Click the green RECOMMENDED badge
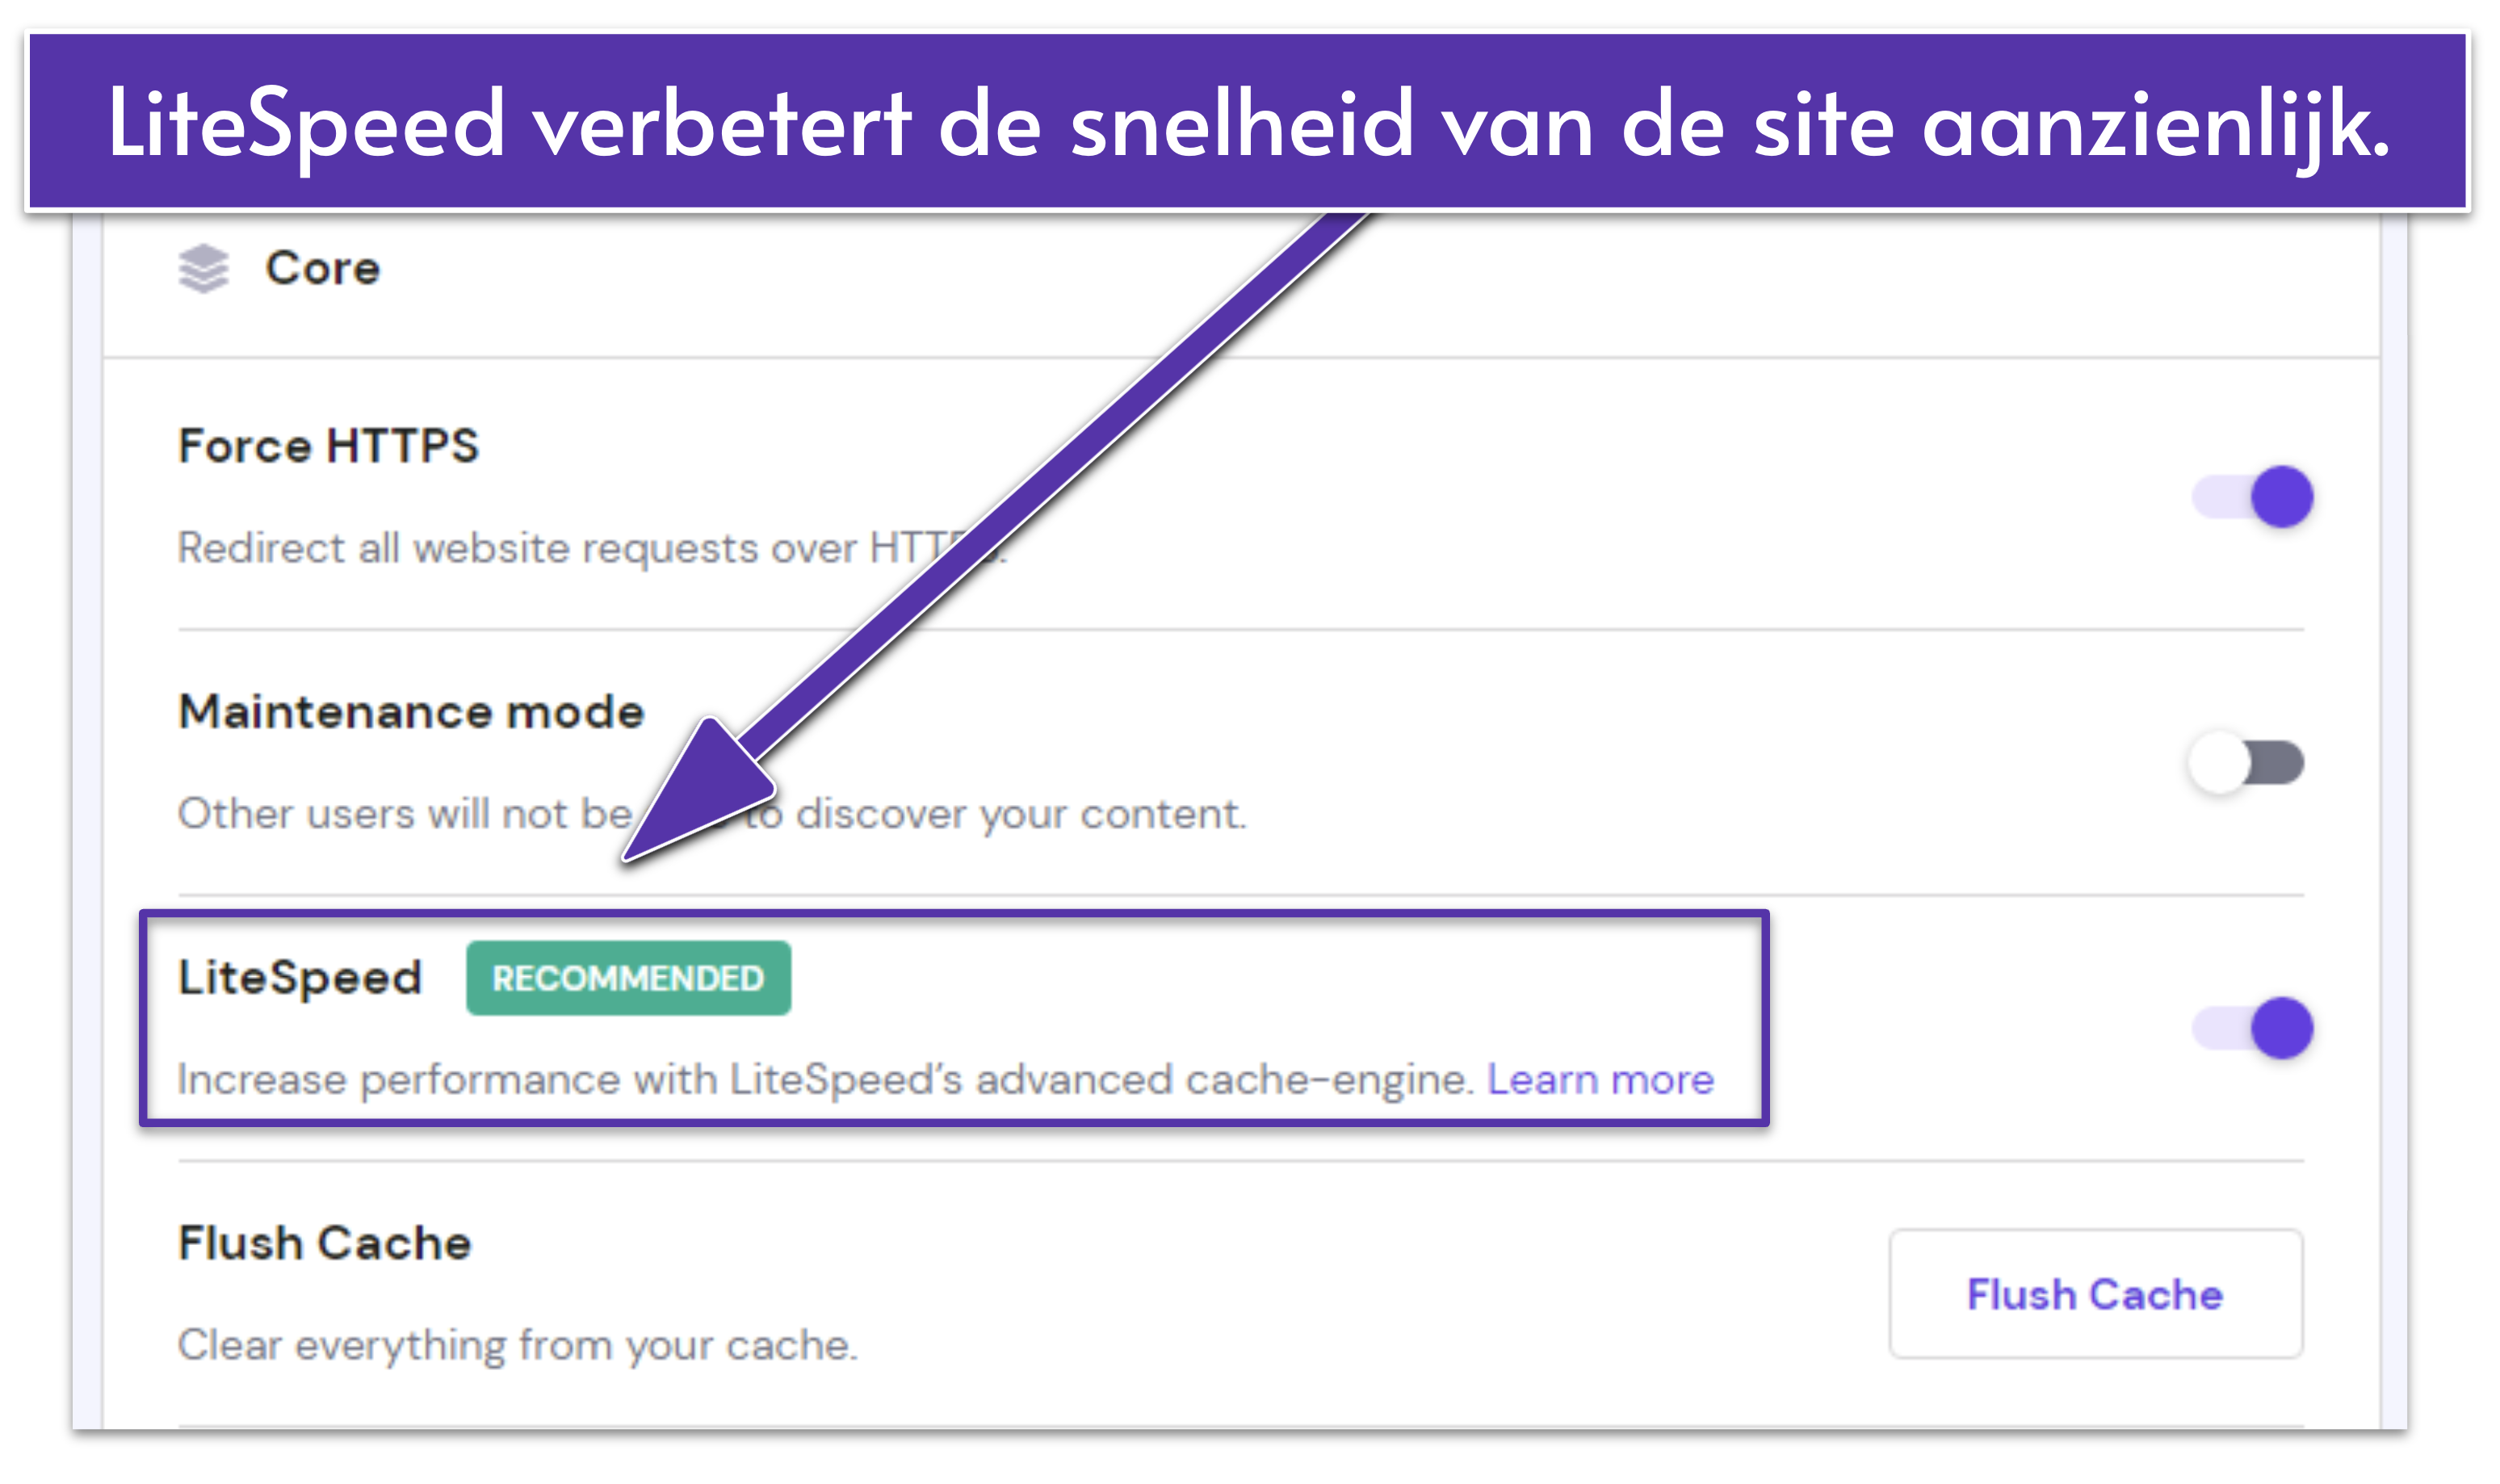This screenshot has width=2500, height=1484. click(x=628, y=978)
